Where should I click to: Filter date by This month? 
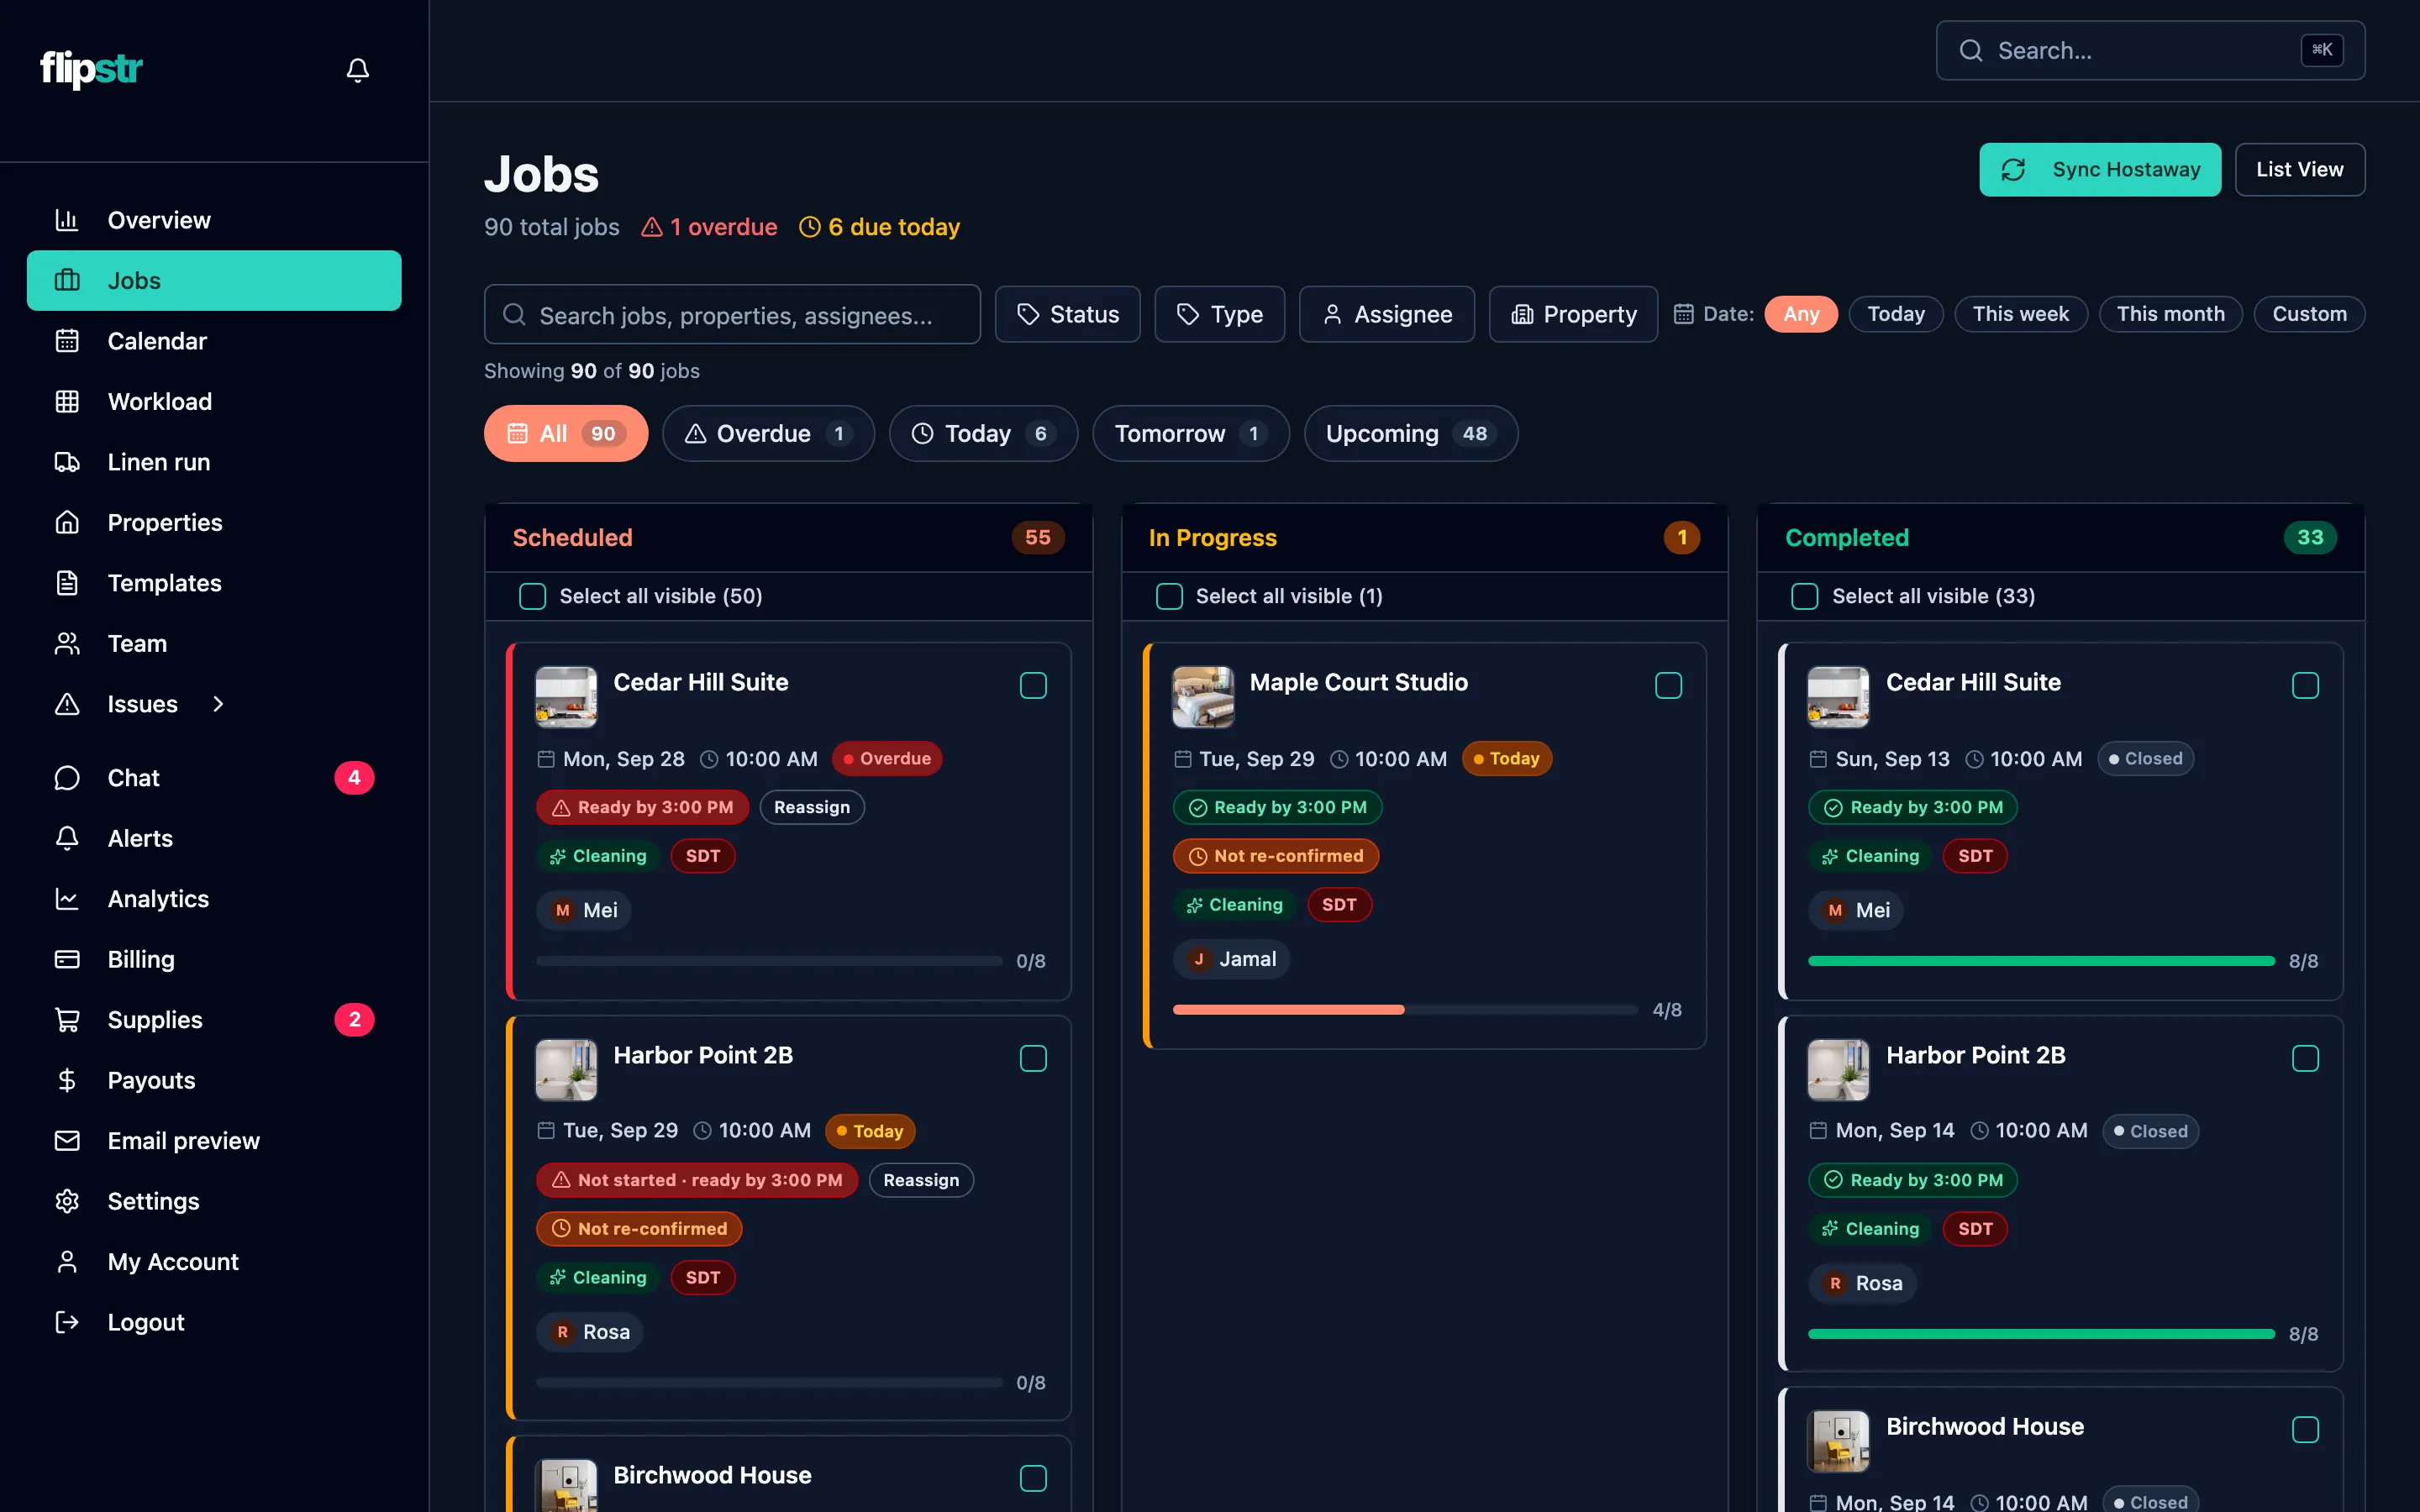[2170, 314]
